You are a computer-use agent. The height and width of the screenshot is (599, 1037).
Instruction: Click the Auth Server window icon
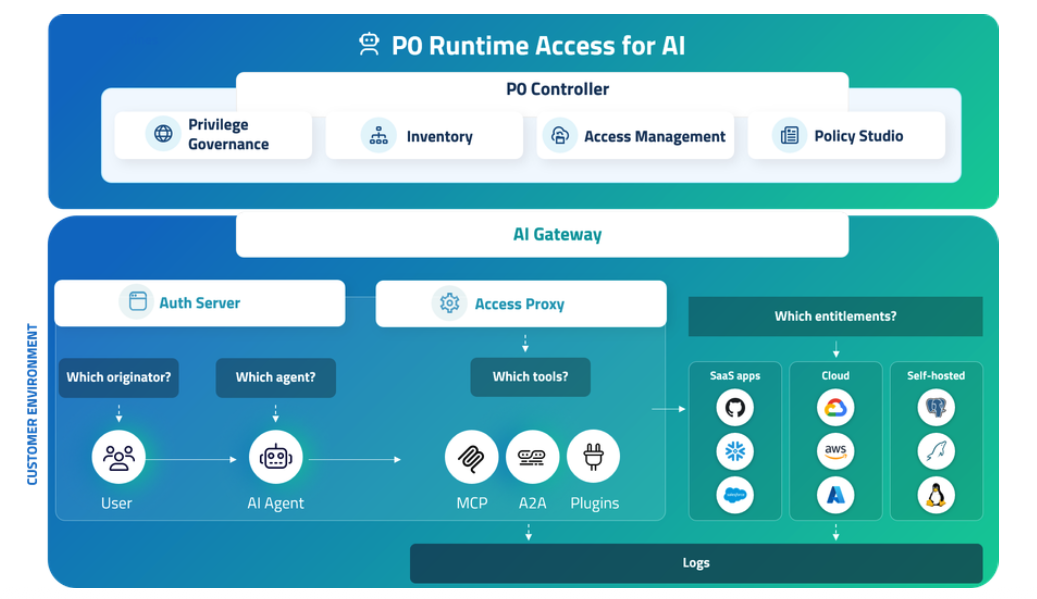[137, 301]
